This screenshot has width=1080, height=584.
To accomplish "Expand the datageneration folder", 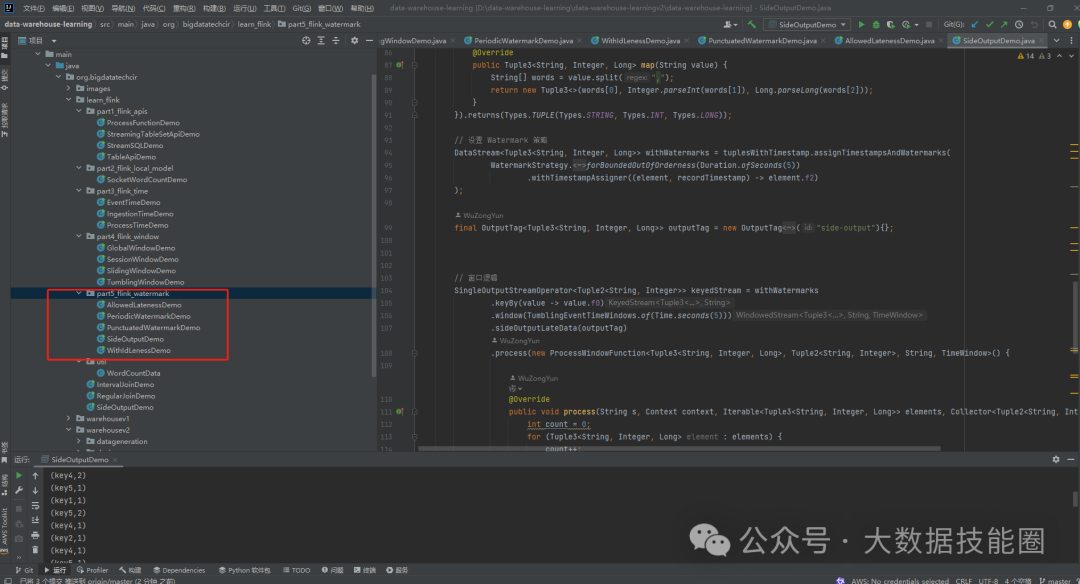I will pos(79,441).
